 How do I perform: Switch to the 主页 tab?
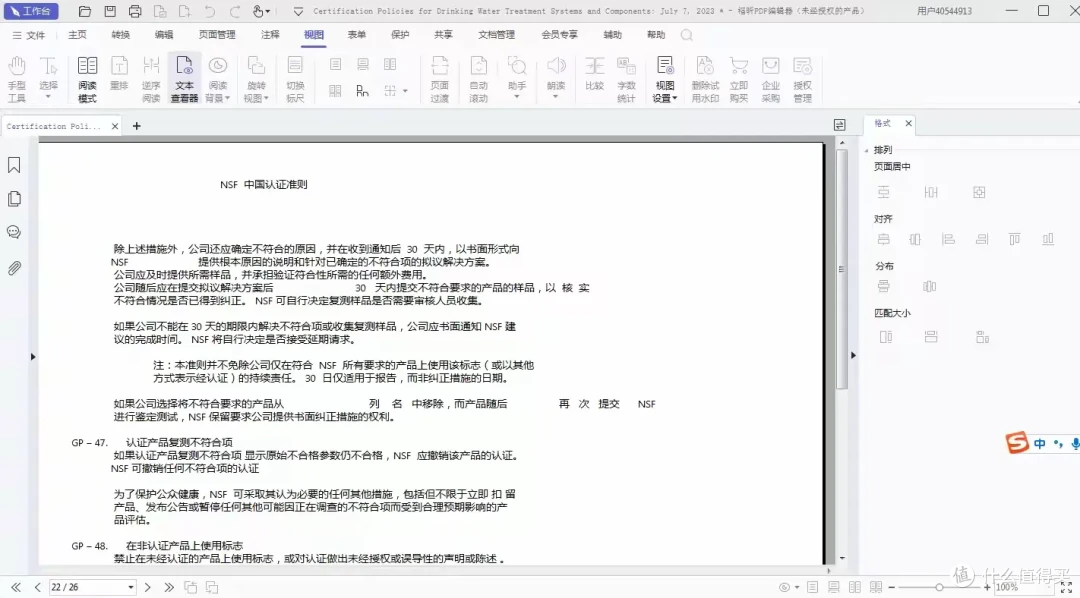pos(77,34)
